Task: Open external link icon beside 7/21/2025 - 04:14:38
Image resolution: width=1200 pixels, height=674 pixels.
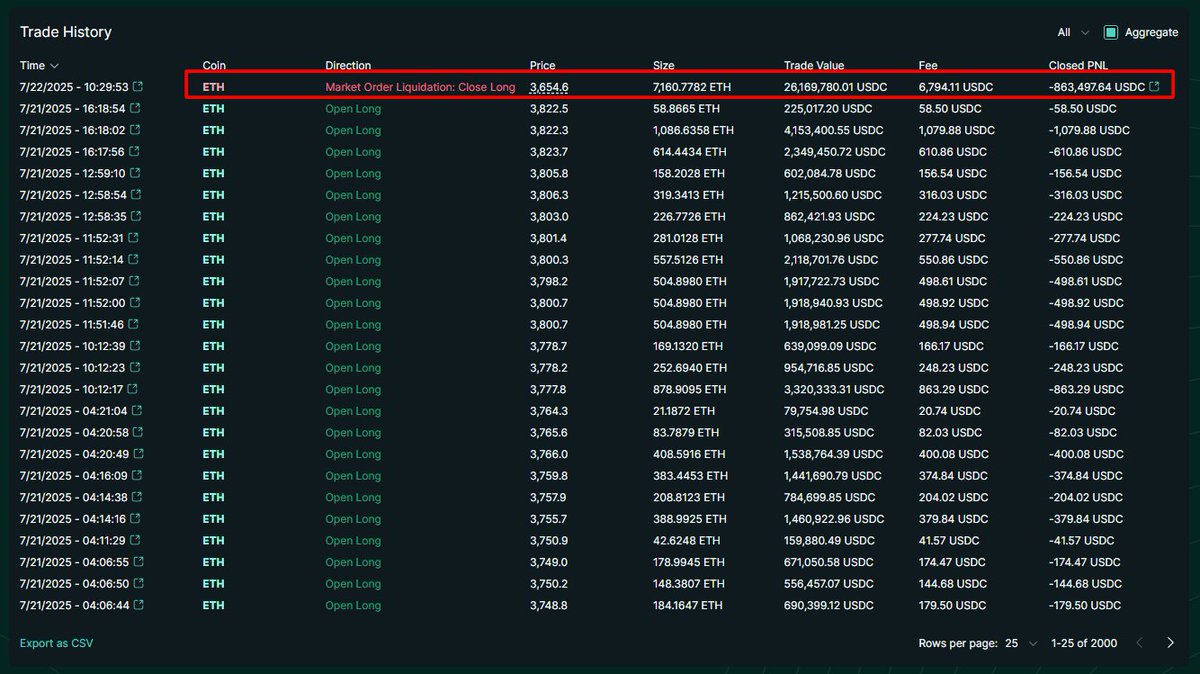Action: click(x=136, y=497)
